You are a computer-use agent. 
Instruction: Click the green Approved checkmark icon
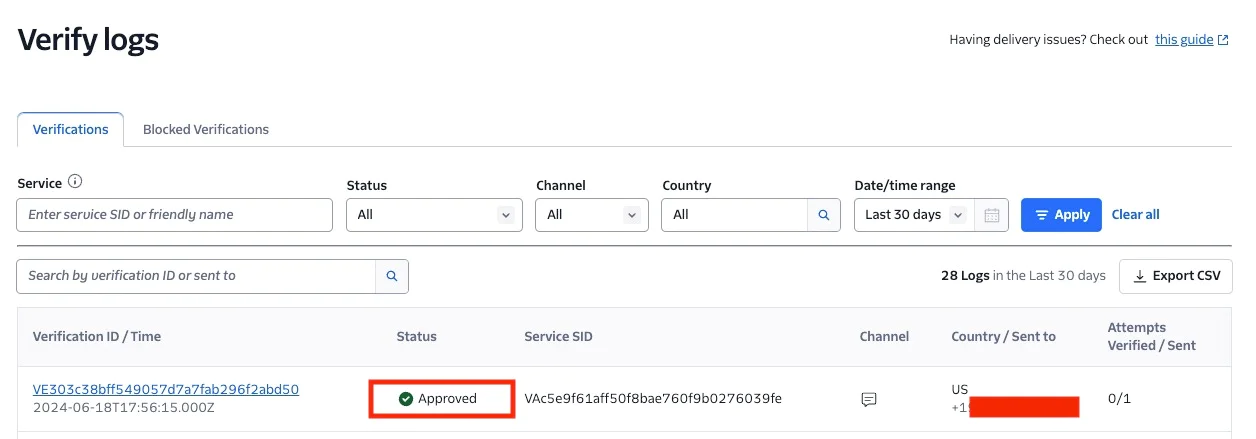coord(405,399)
